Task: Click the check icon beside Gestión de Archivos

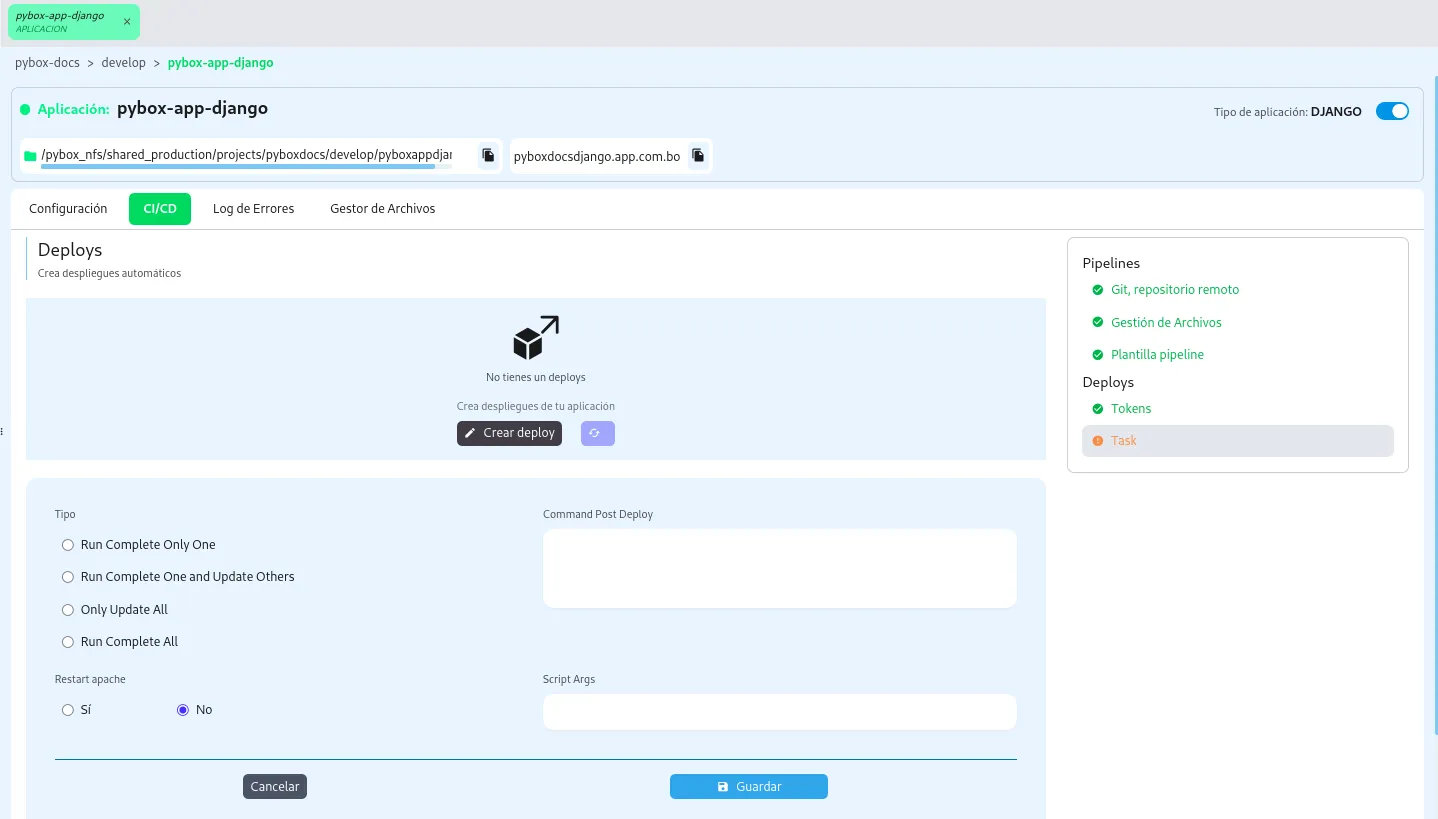Action: (x=1097, y=323)
